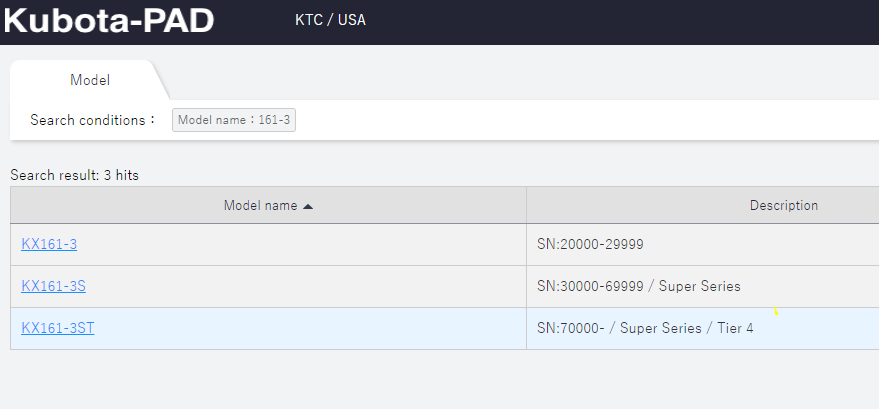The width and height of the screenshot is (879, 409).
Task: Click the Tier 4 text in last row
Action: [x=735, y=328]
